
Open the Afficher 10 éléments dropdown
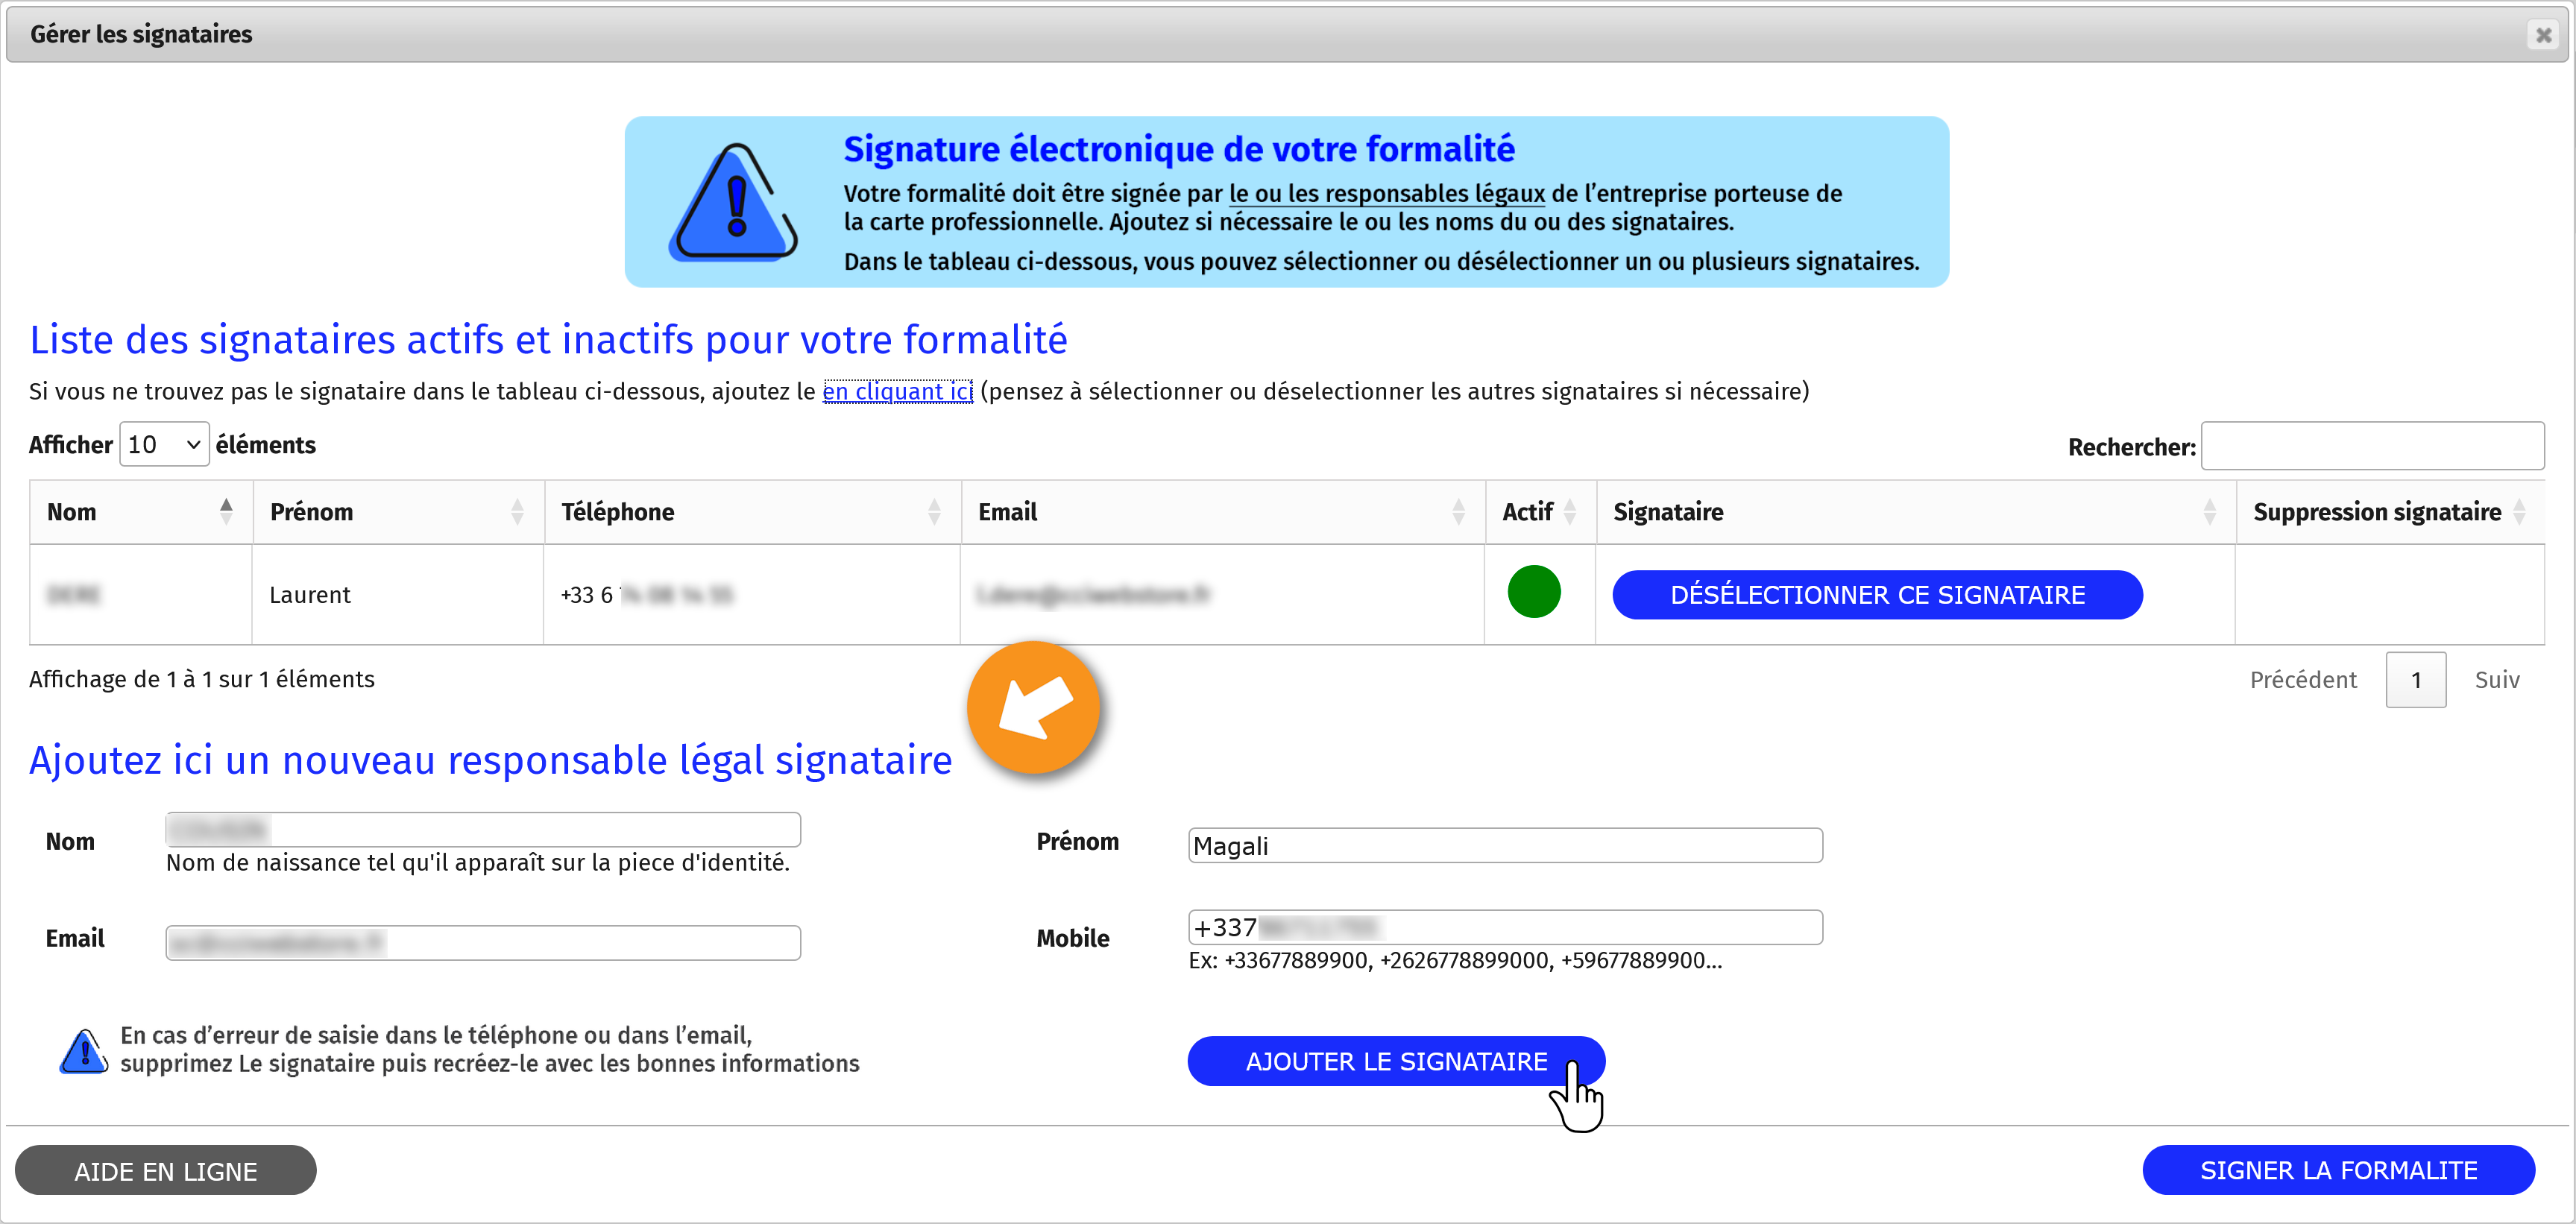tap(164, 444)
